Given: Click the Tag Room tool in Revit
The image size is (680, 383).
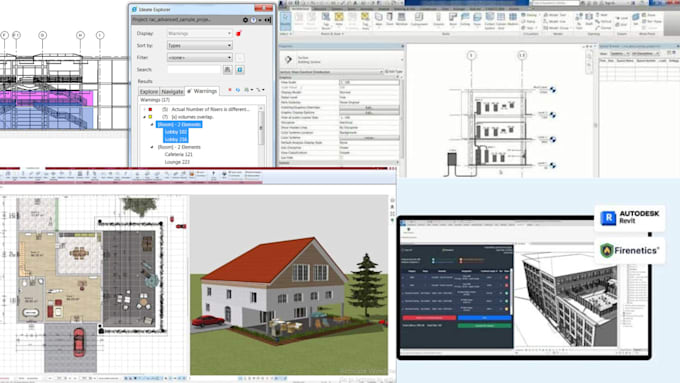Looking at the screenshot, I should [326, 20].
